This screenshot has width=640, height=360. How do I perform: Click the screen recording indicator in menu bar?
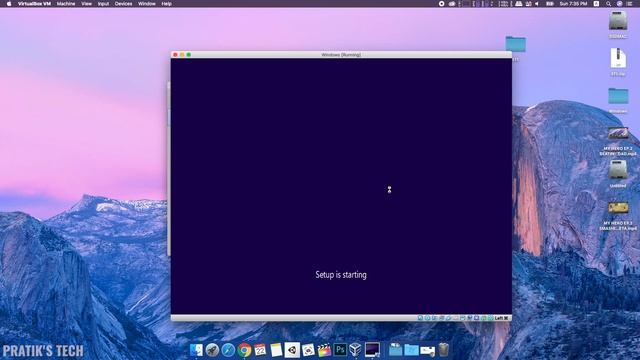(441, 4)
